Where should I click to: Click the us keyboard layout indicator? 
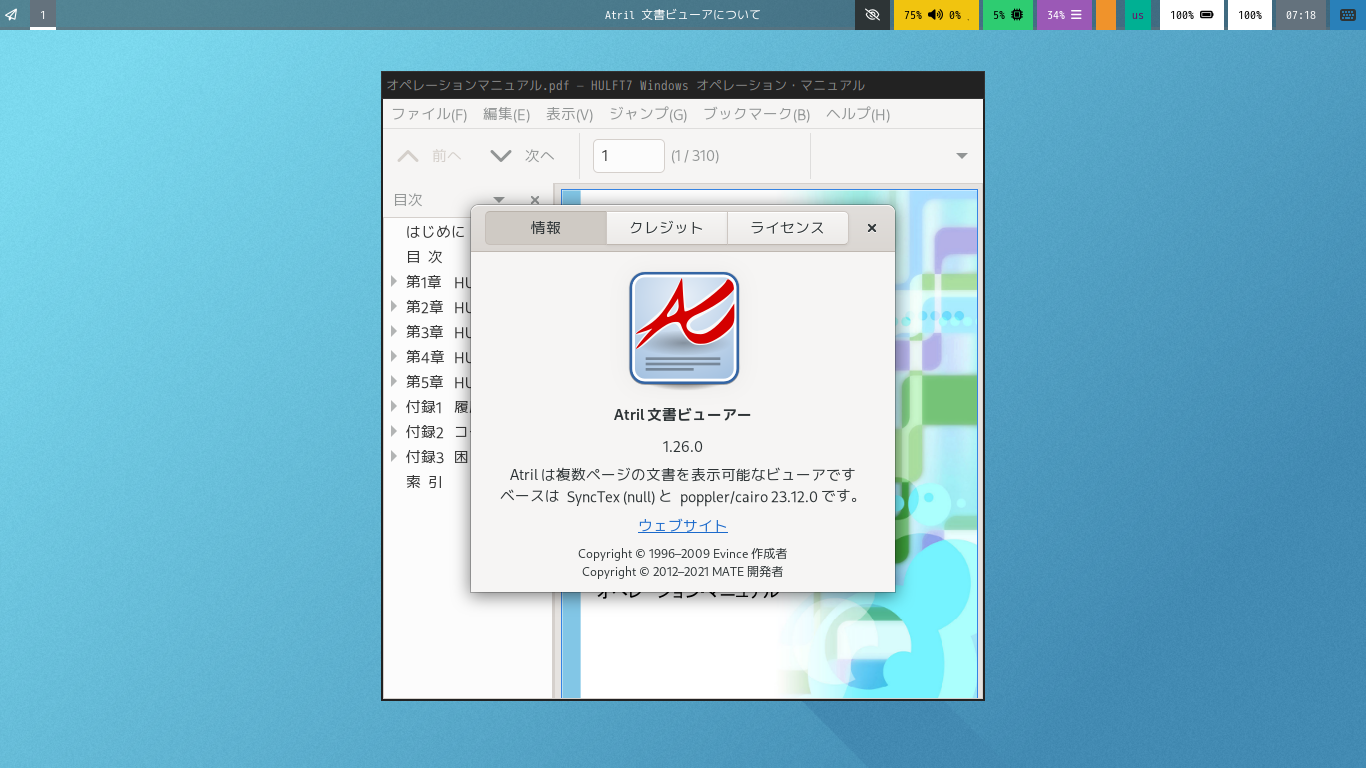click(1138, 15)
